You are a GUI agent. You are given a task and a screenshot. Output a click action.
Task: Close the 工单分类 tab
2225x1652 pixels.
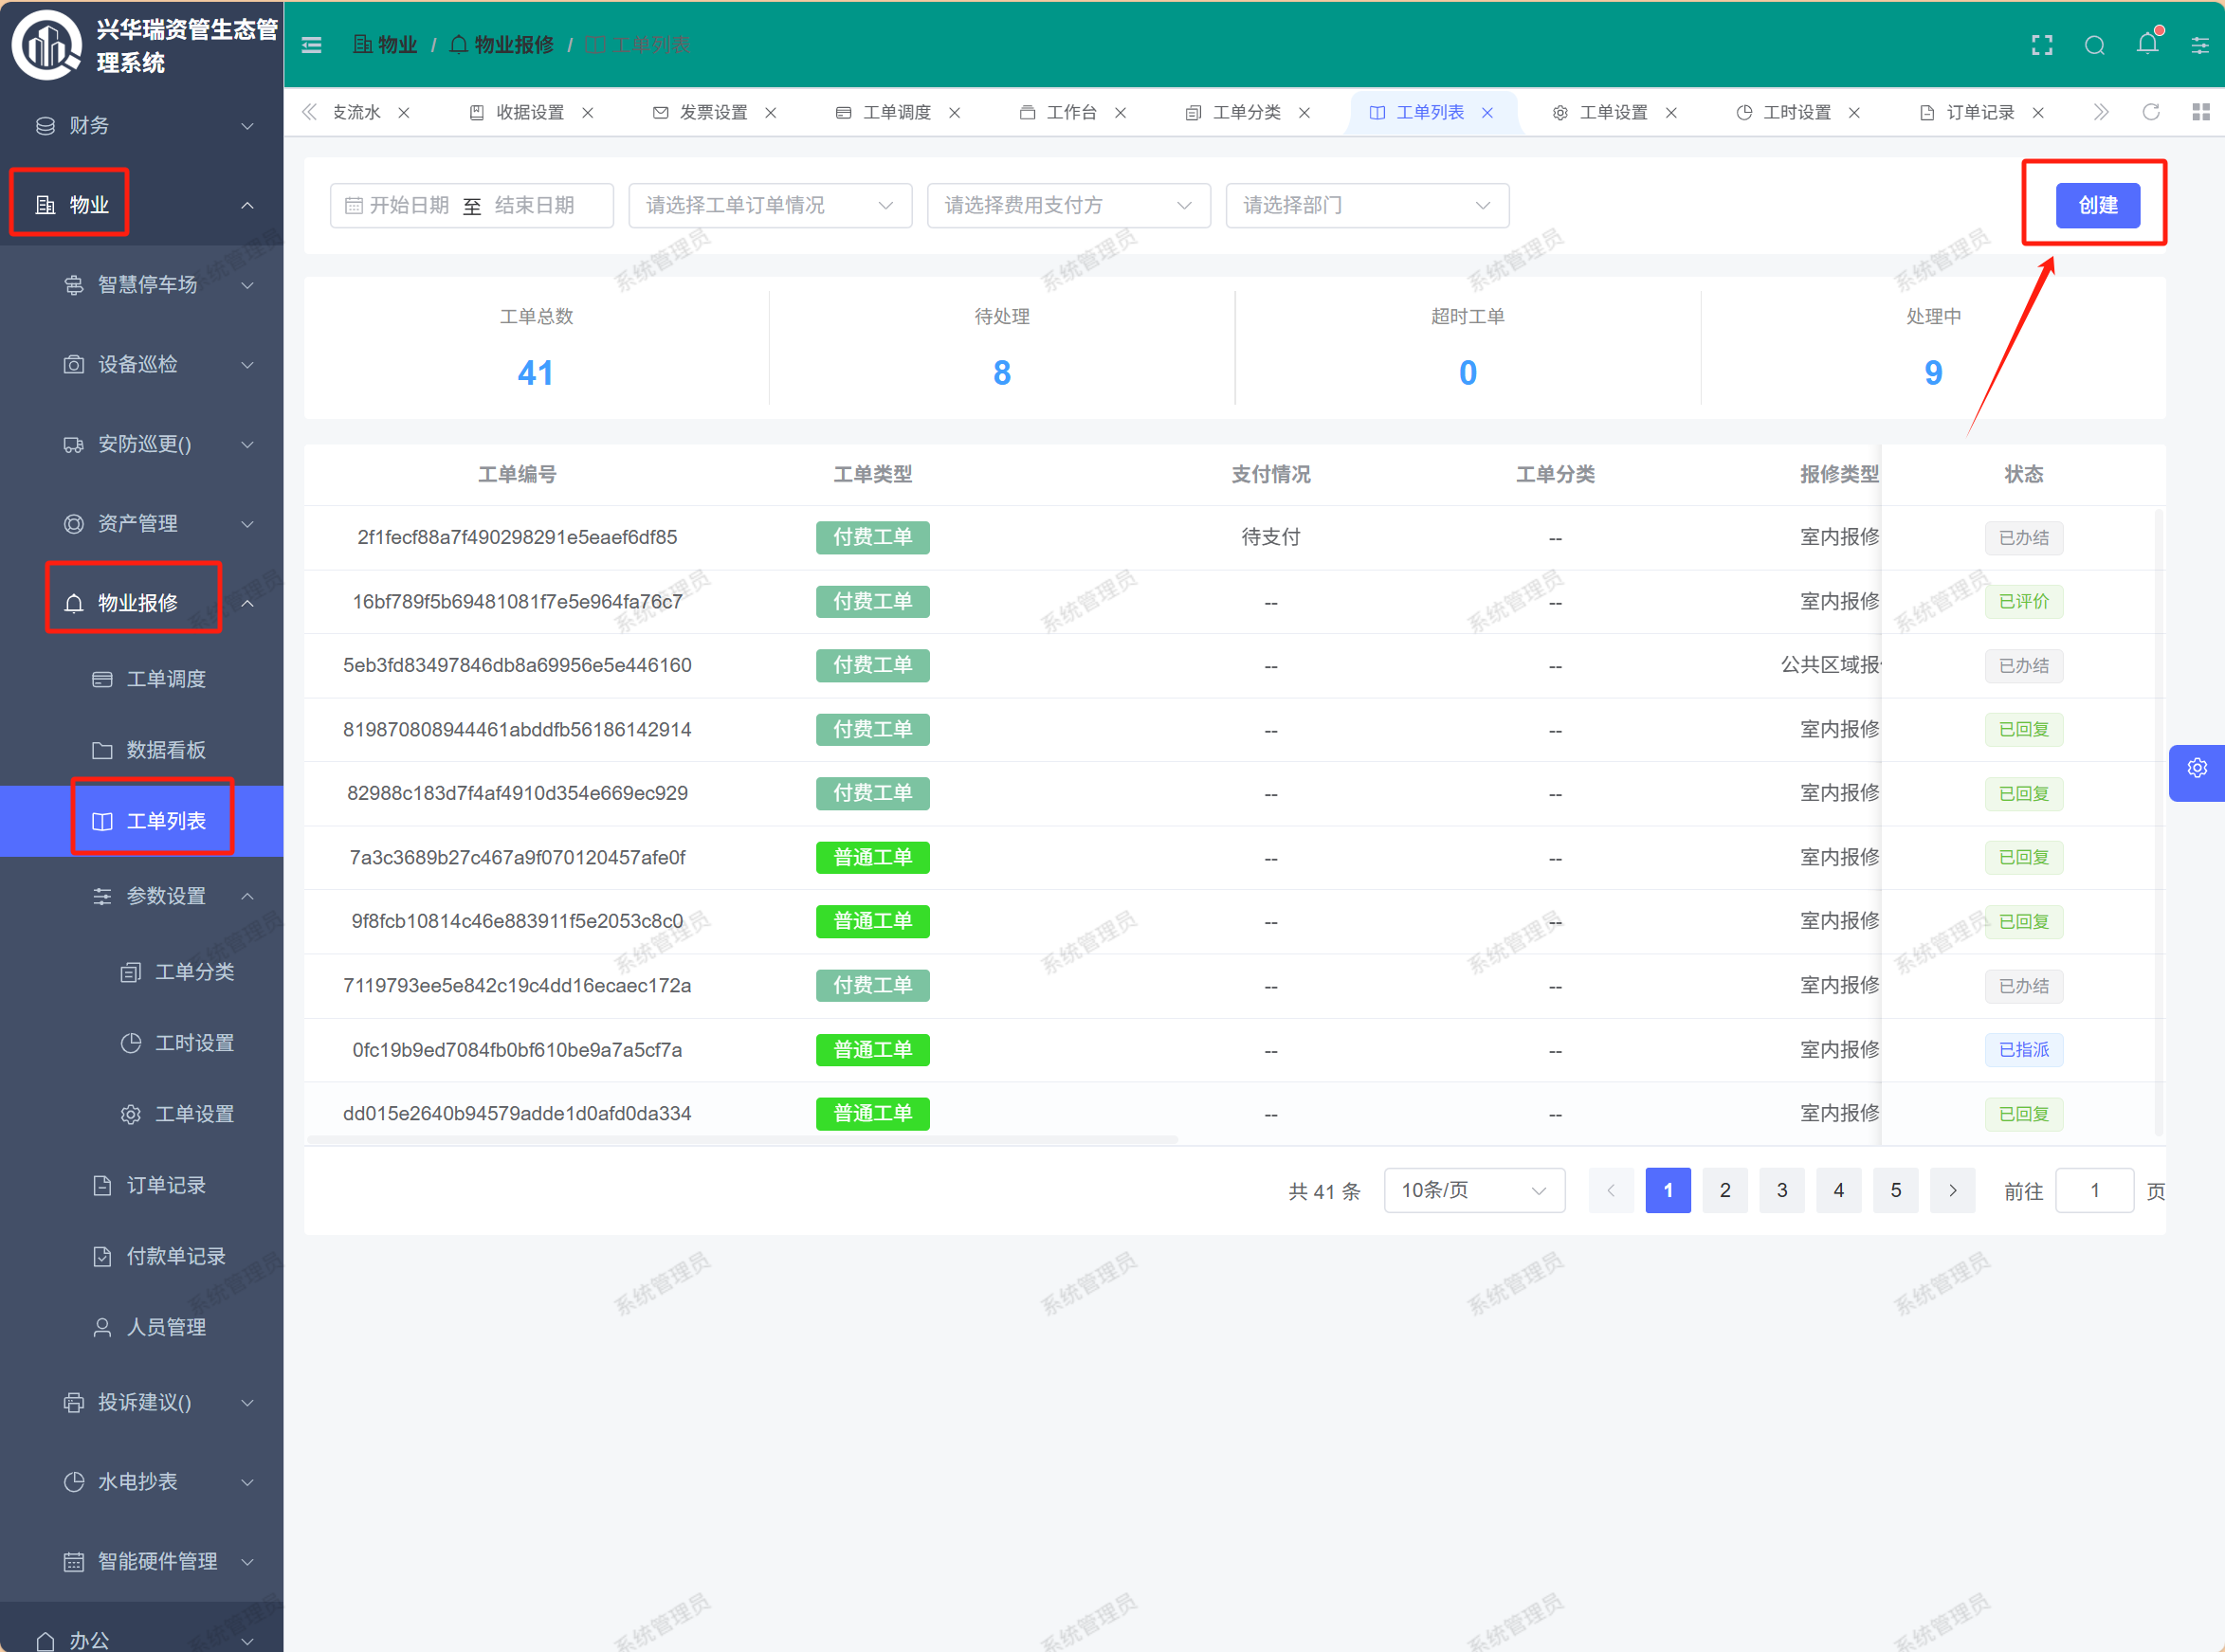click(1304, 113)
